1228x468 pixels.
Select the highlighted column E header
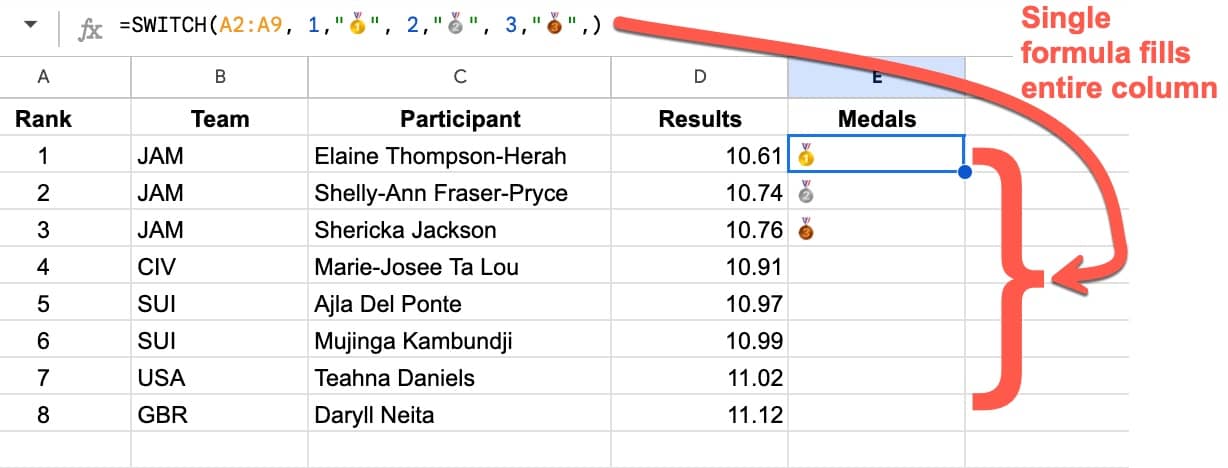pos(876,77)
